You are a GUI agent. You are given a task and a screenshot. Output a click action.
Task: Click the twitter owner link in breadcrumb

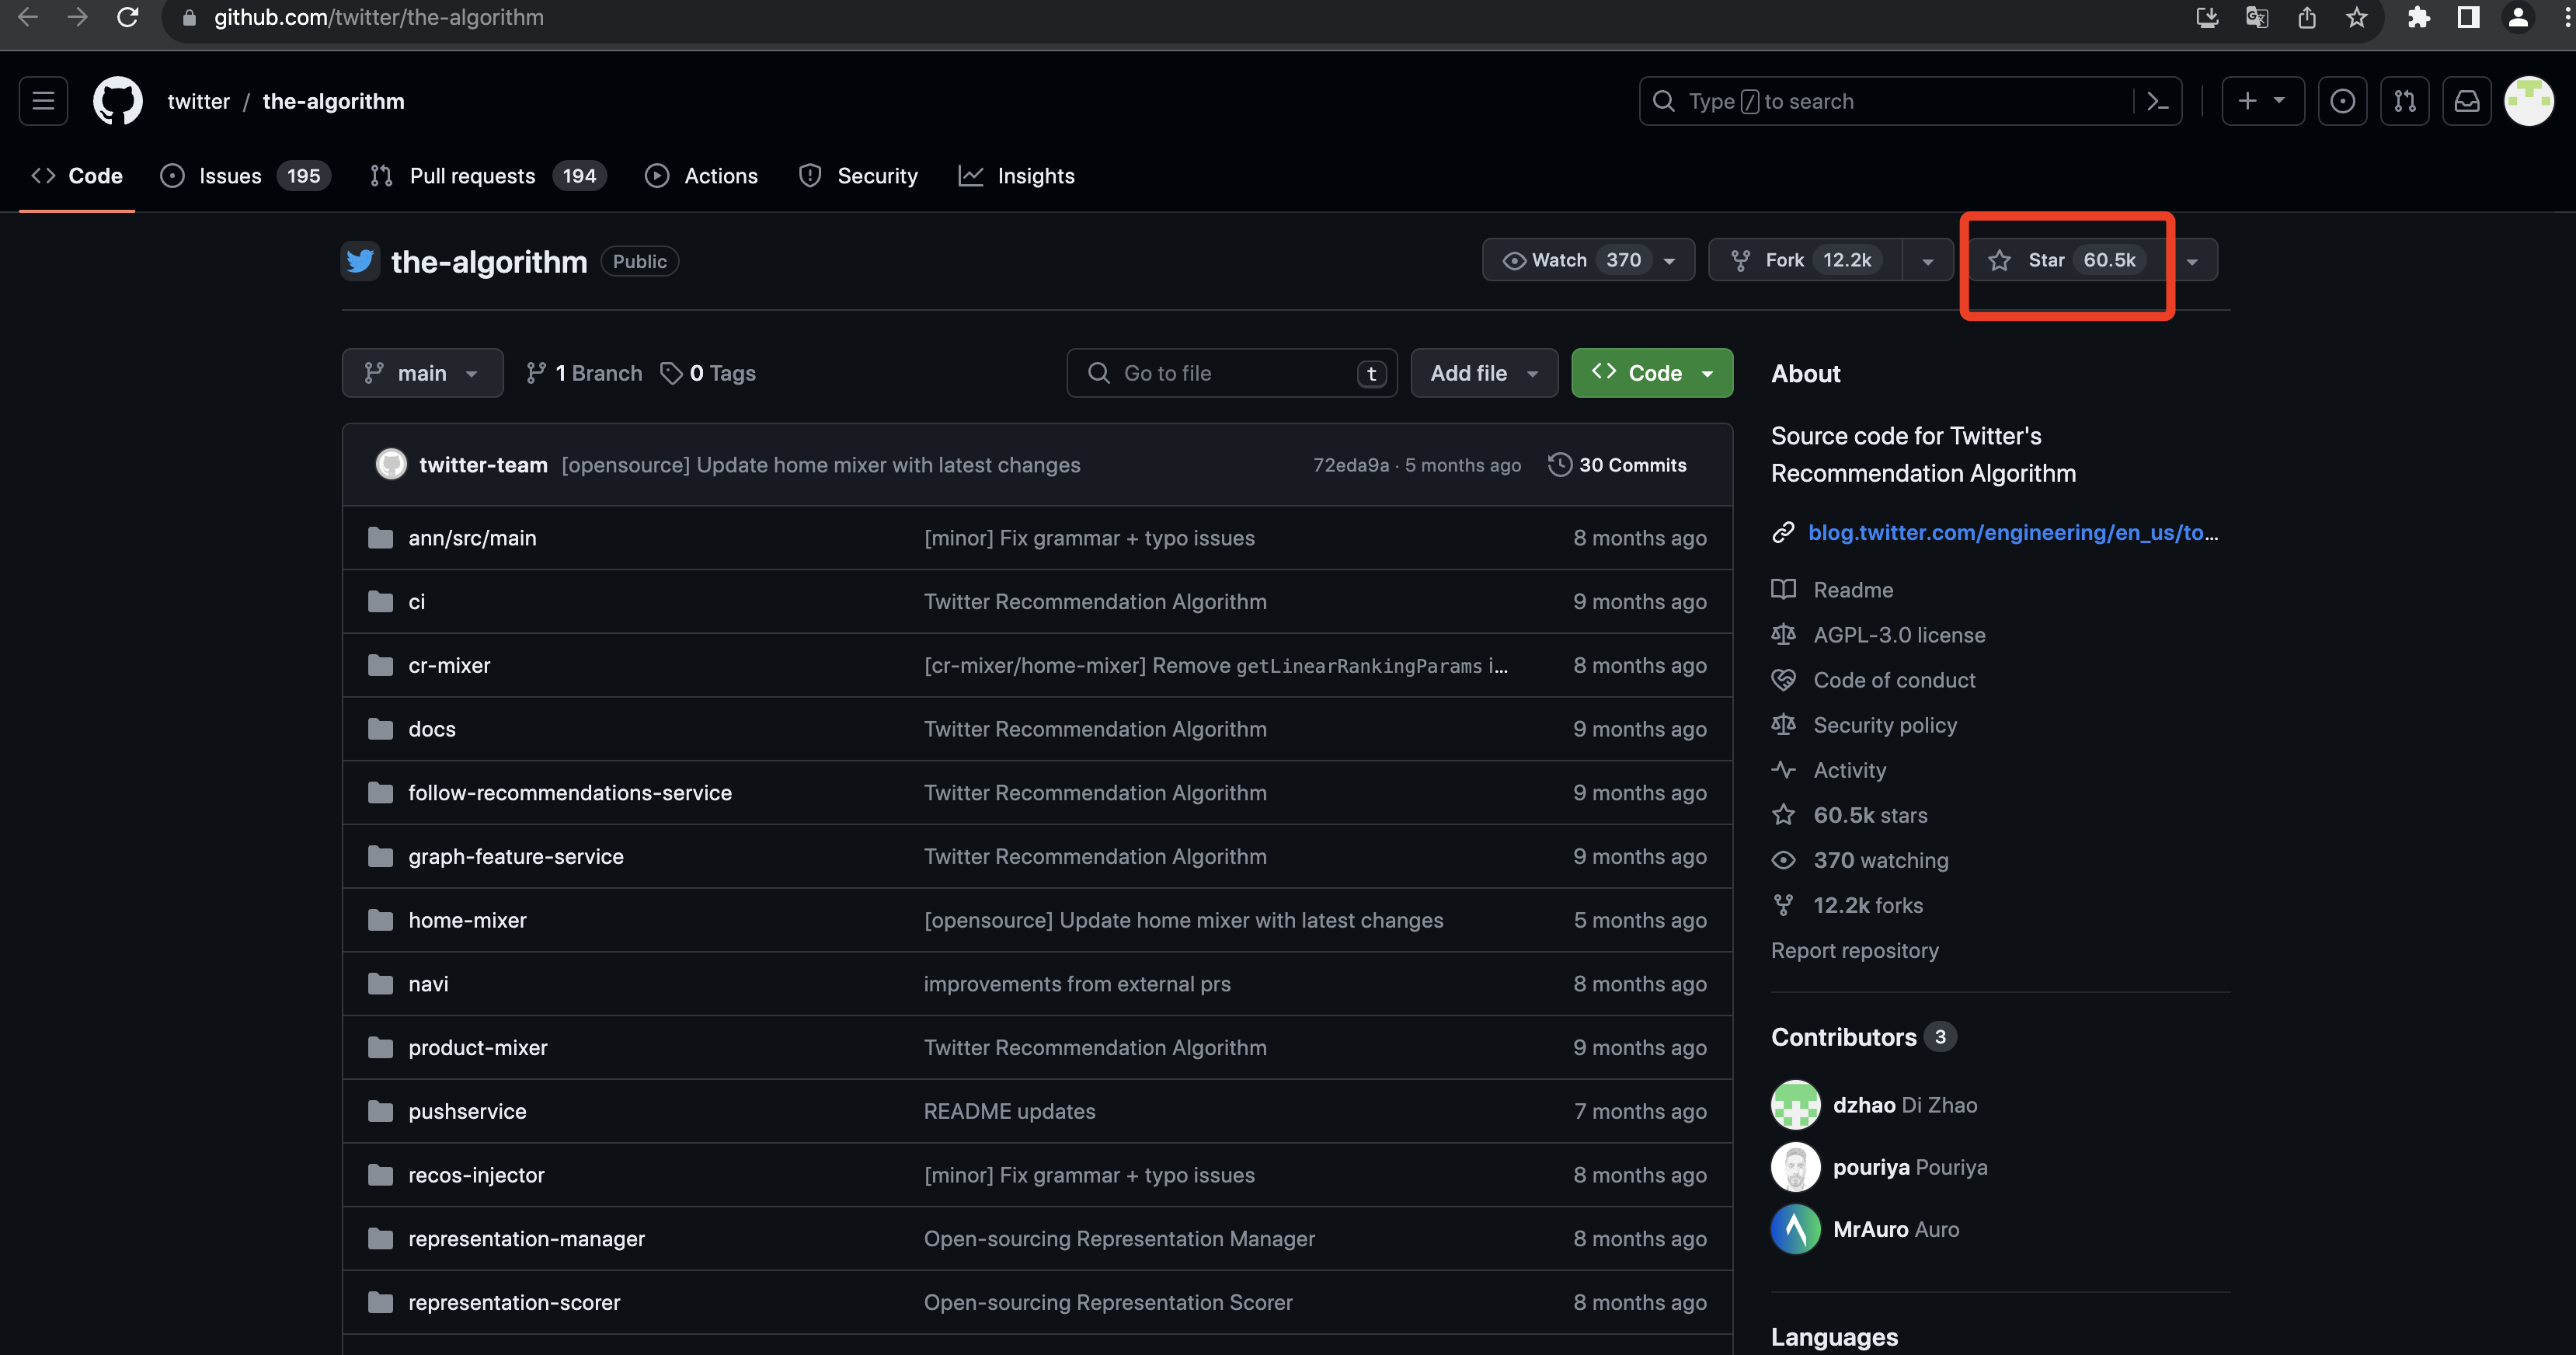[x=198, y=101]
